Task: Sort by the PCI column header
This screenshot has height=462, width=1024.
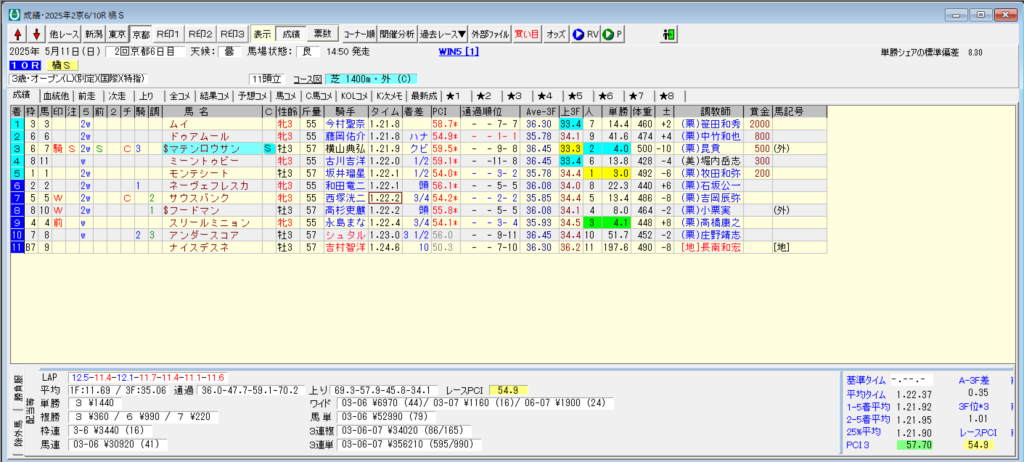Action: pos(445,112)
